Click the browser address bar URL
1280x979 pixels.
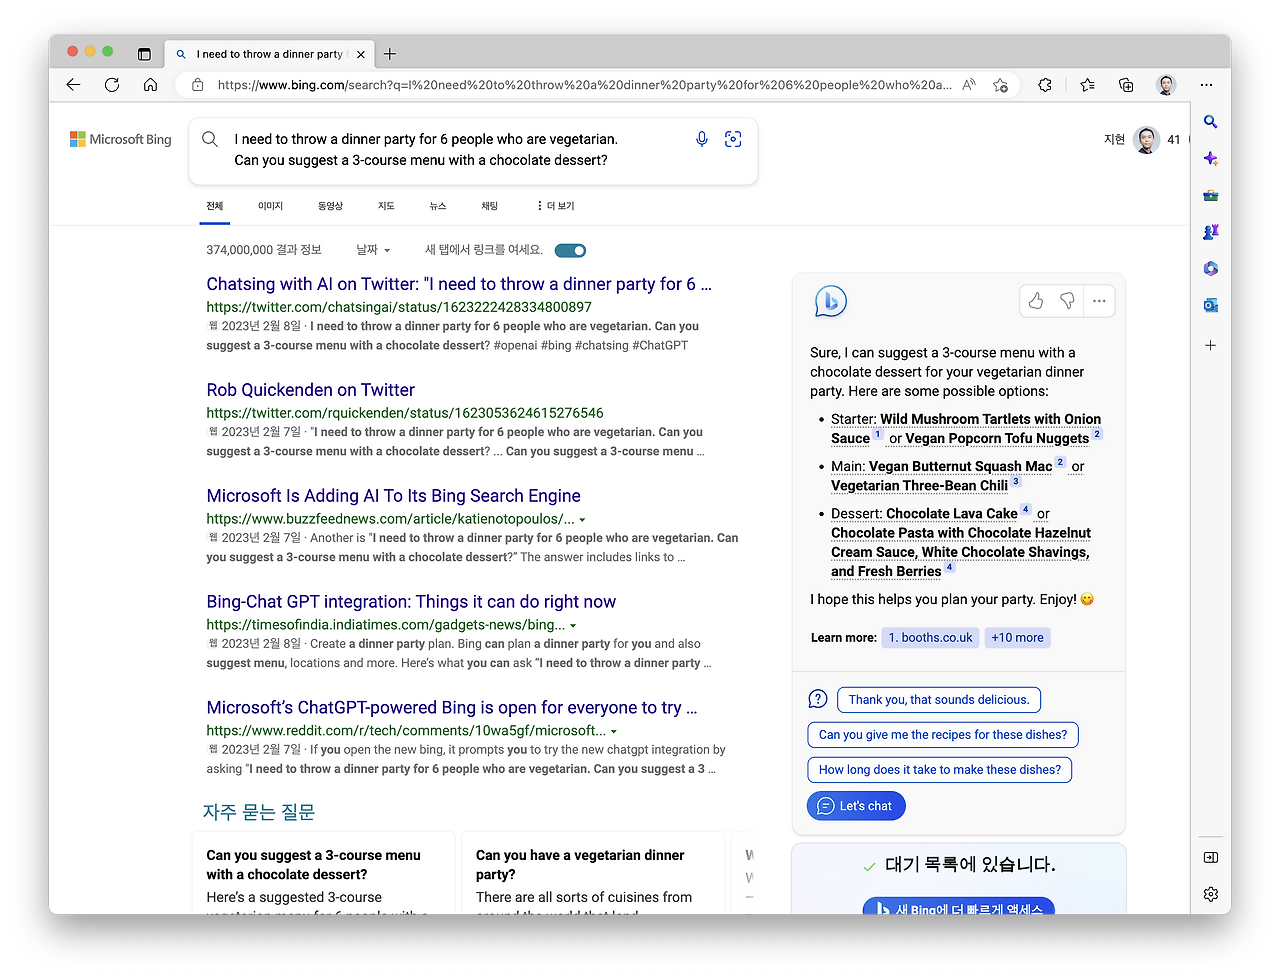585,85
